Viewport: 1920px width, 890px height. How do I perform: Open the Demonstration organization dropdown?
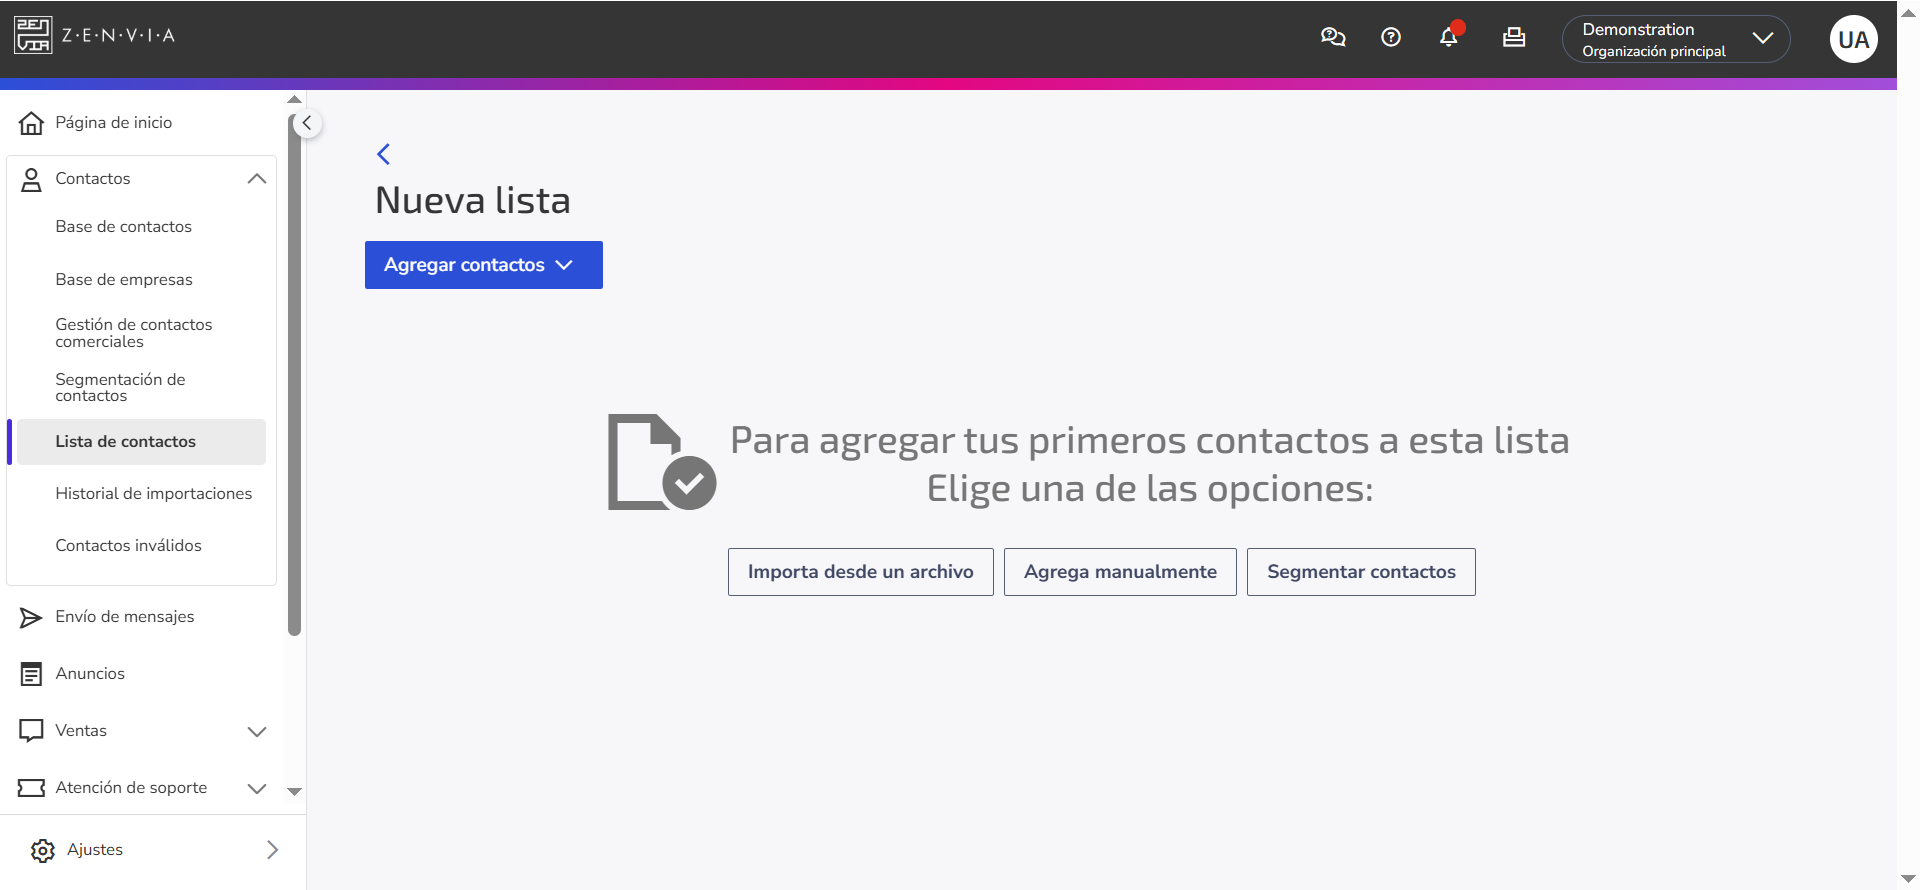tap(1676, 39)
